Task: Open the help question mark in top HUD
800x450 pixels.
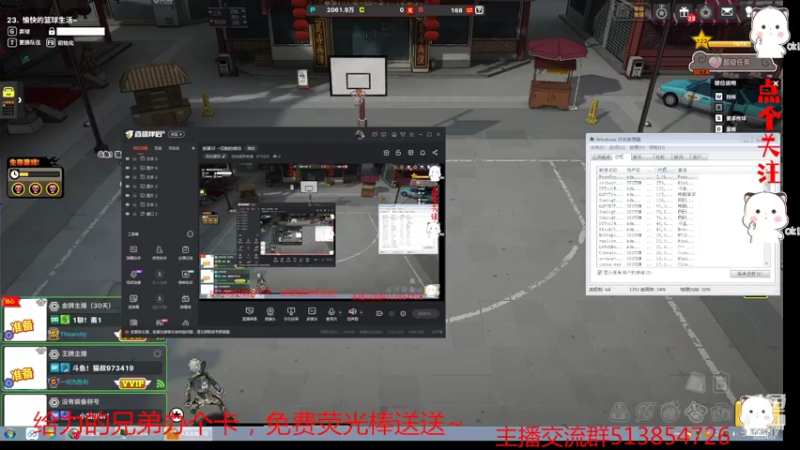Action: (479, 10)
